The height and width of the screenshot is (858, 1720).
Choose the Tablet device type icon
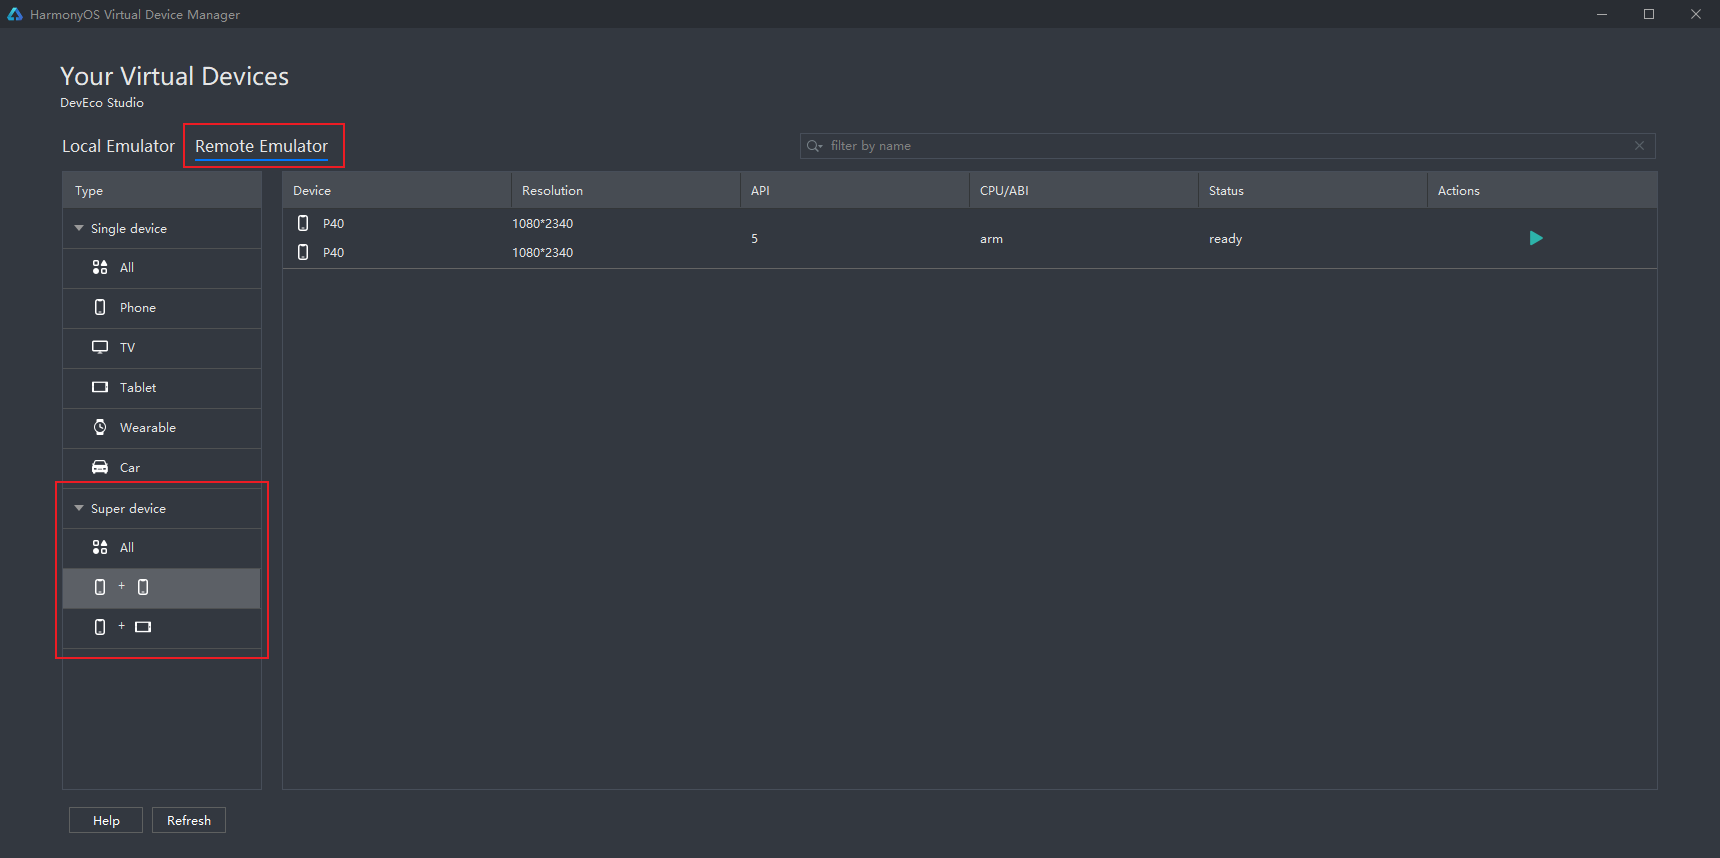100,388
